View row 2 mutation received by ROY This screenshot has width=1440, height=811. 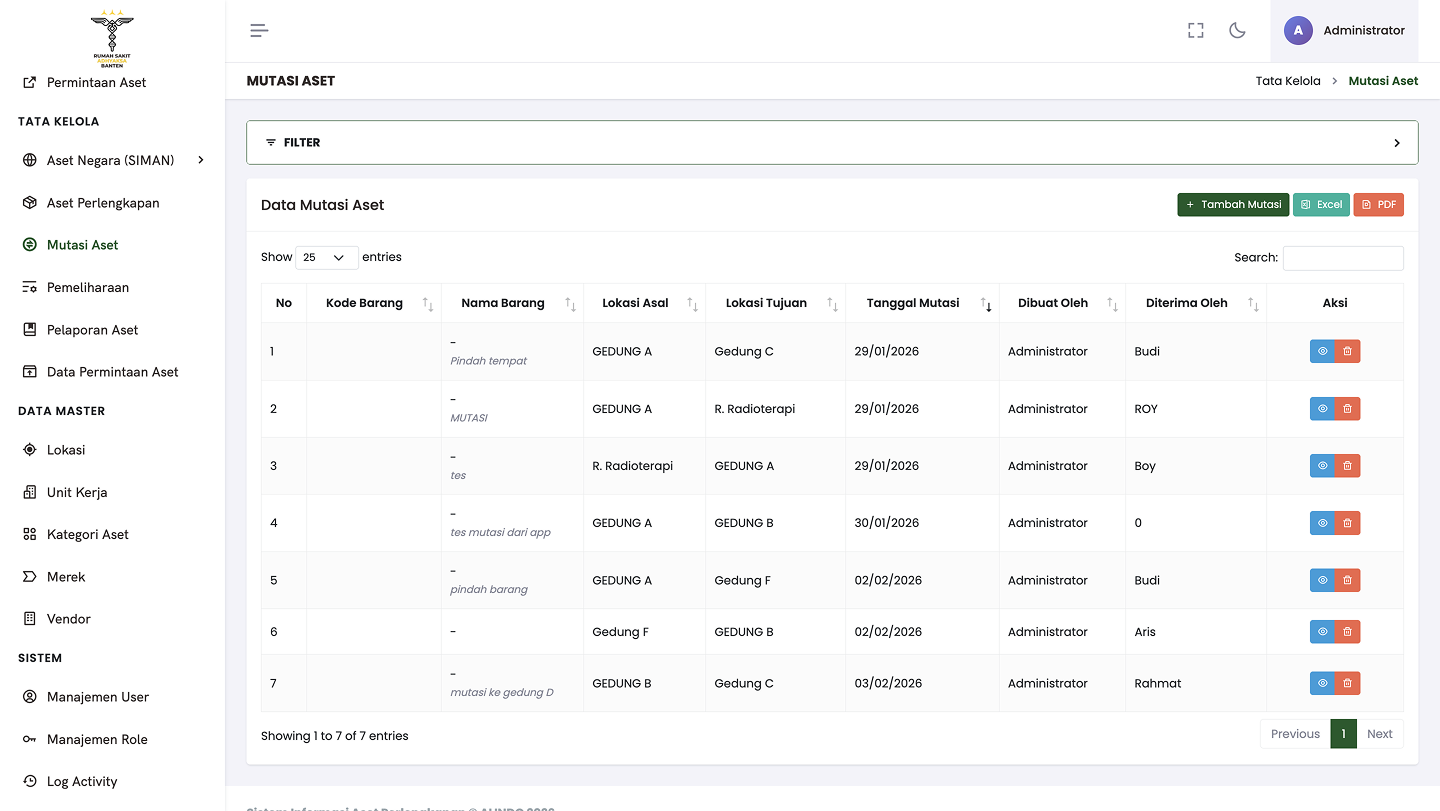coord(1322,409)
